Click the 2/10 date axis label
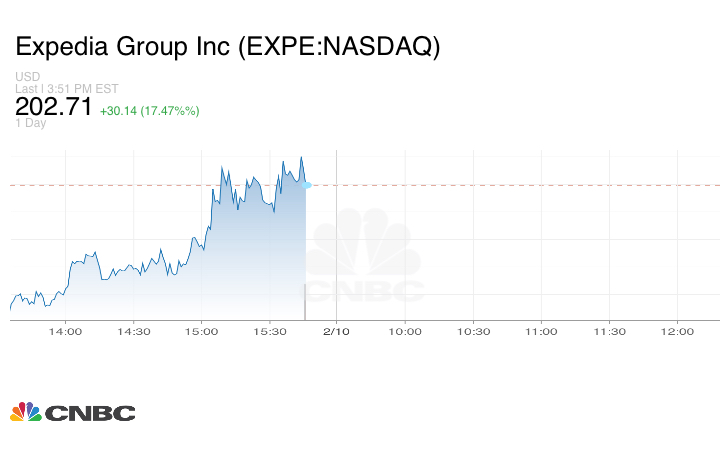Viewport: 720px width, 450px height. [336, 331]
